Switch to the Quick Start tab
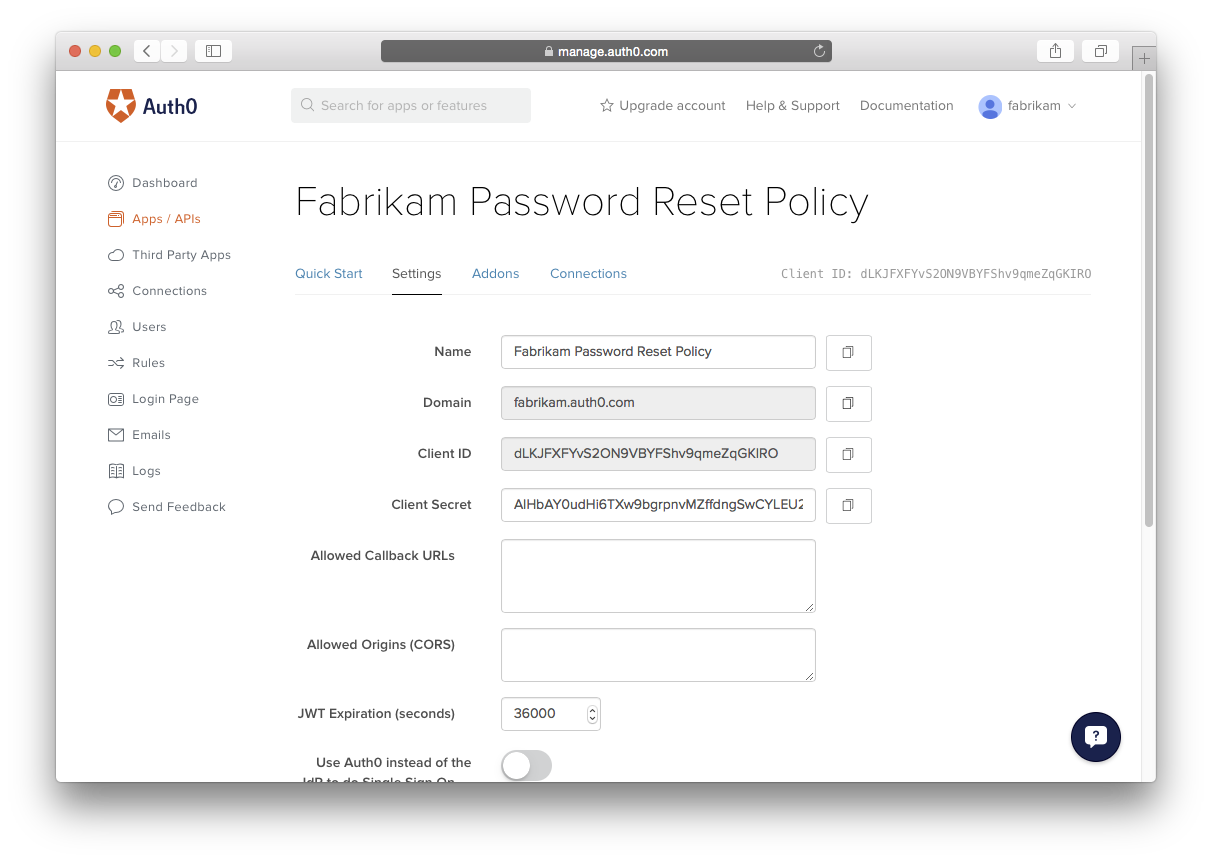Image resolution: width=1212 pixels, height=862 pixels. click(x=329, y=273)
